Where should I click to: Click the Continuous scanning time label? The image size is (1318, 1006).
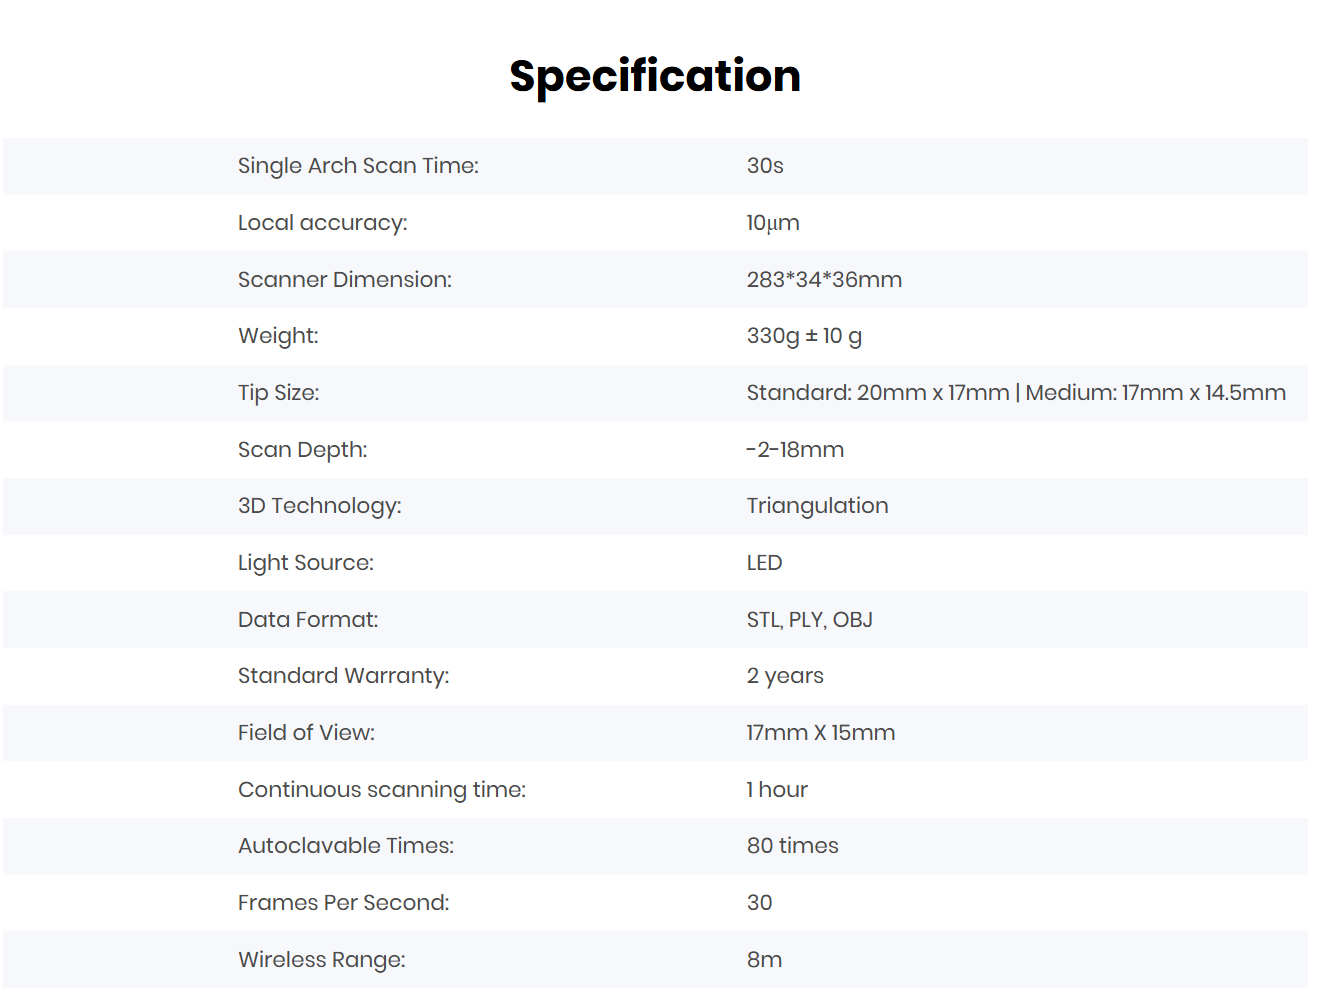tap(381, 790)
